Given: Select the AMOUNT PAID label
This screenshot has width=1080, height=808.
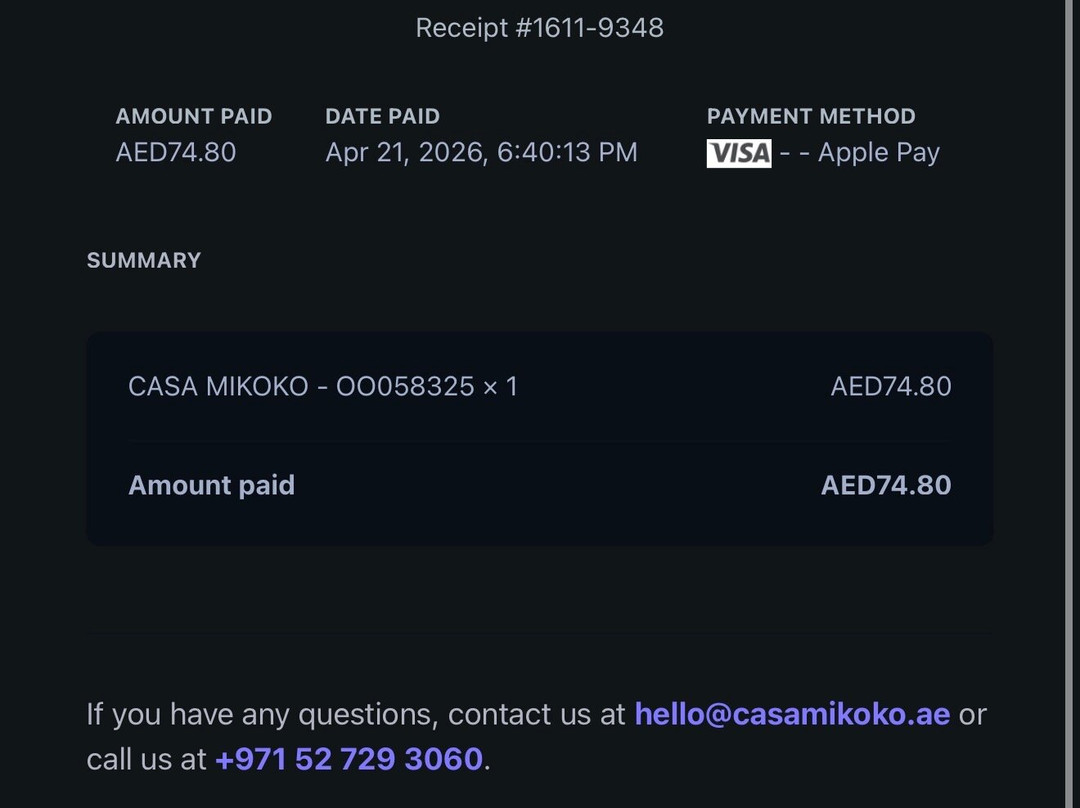Looking at the screenshot, I should [x=194, y=116].
